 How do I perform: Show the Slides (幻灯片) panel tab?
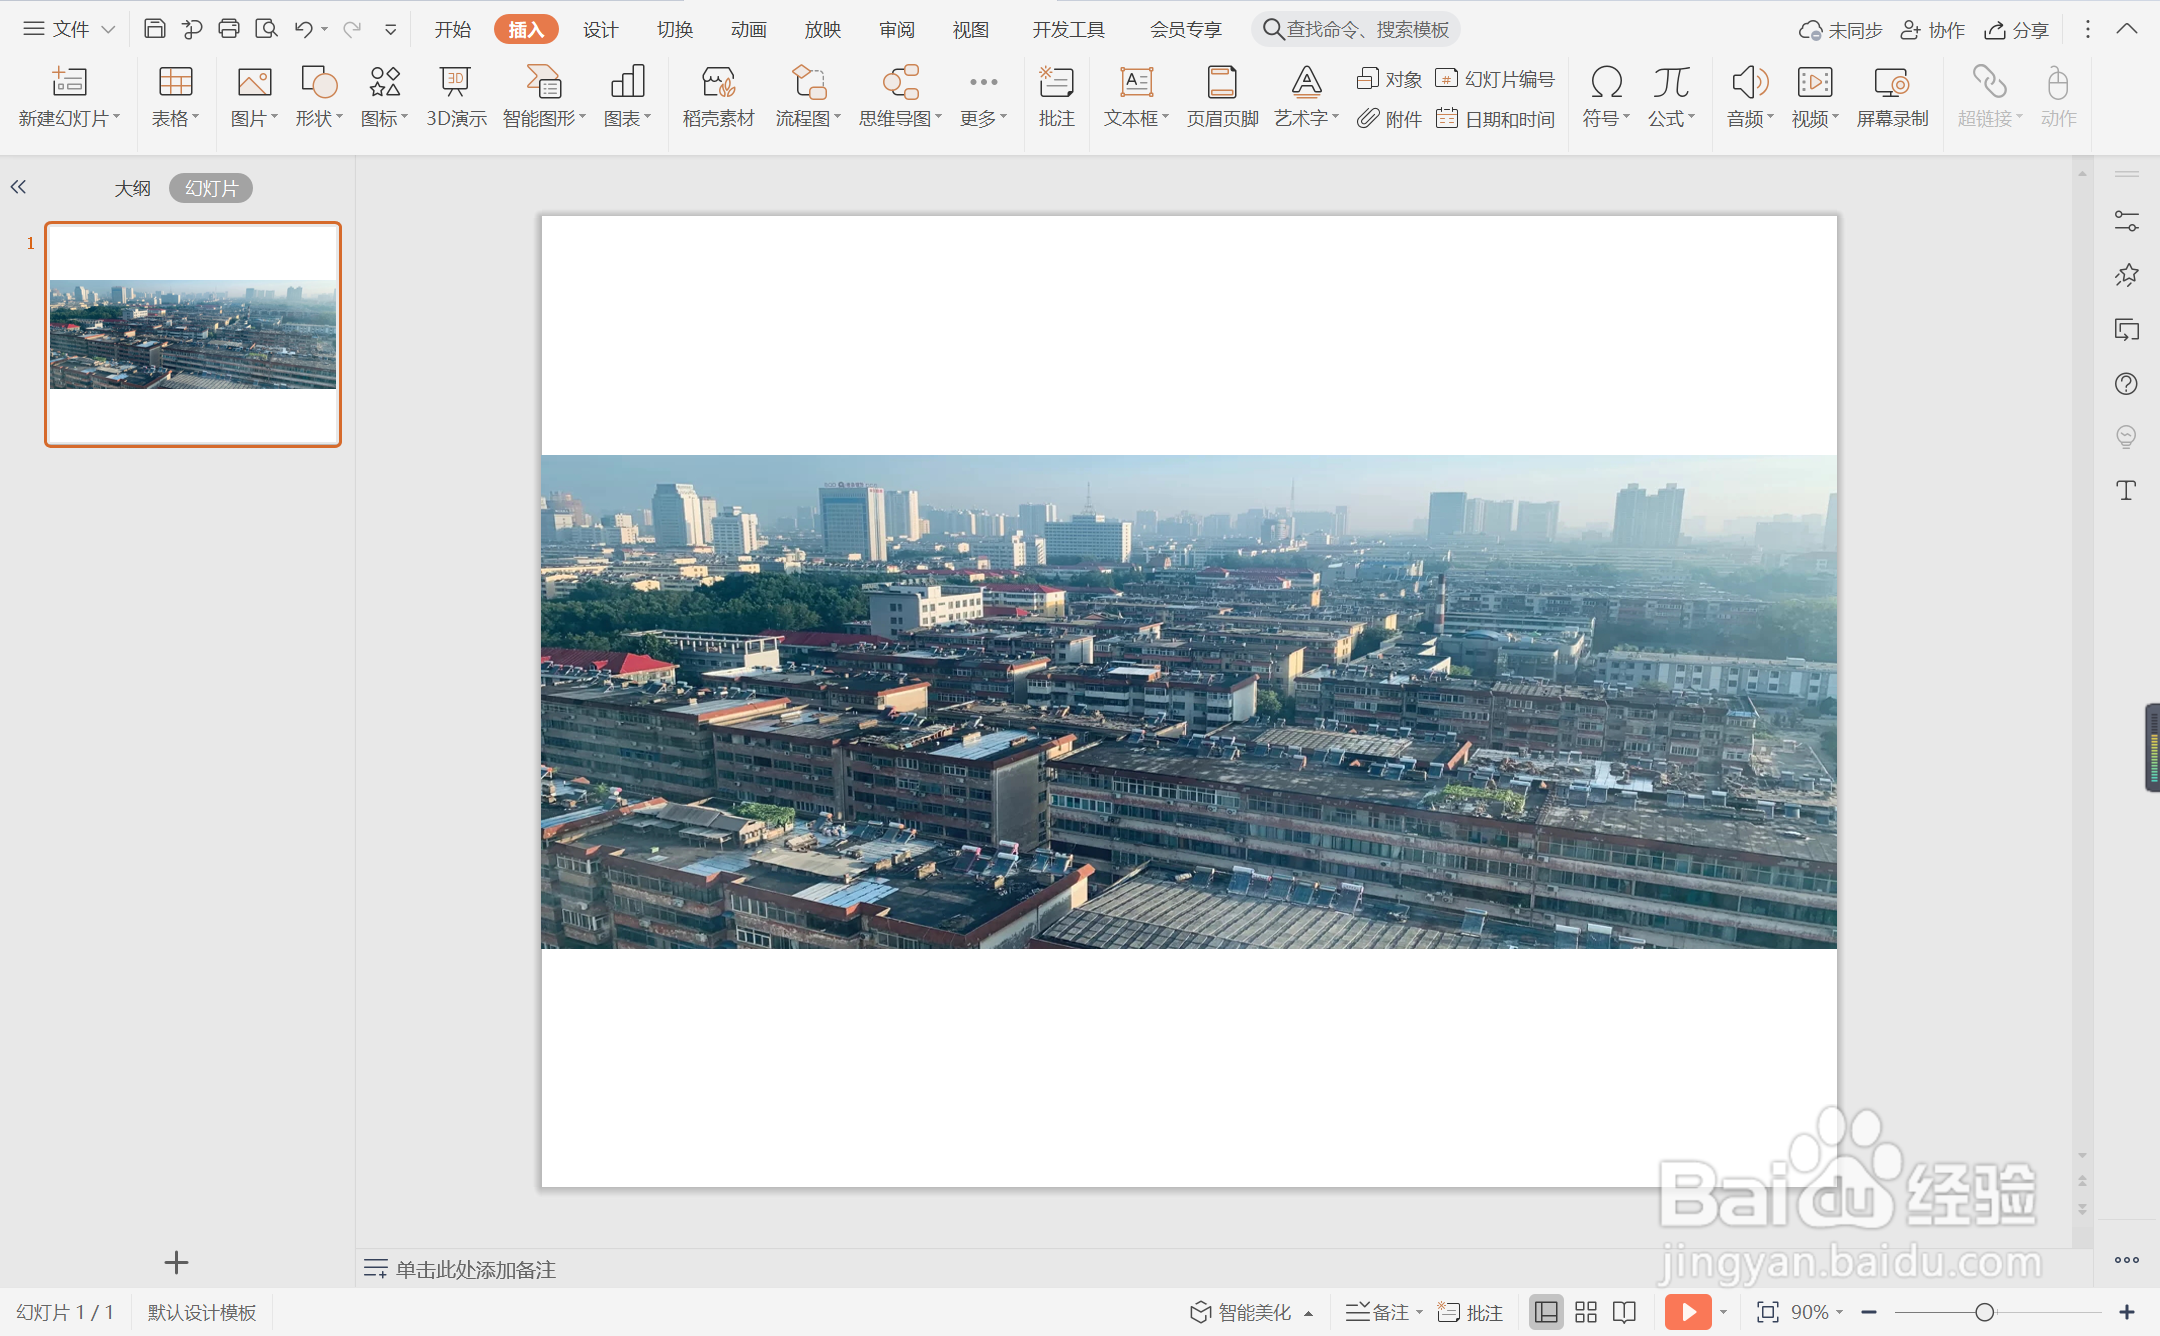(211, 188)
